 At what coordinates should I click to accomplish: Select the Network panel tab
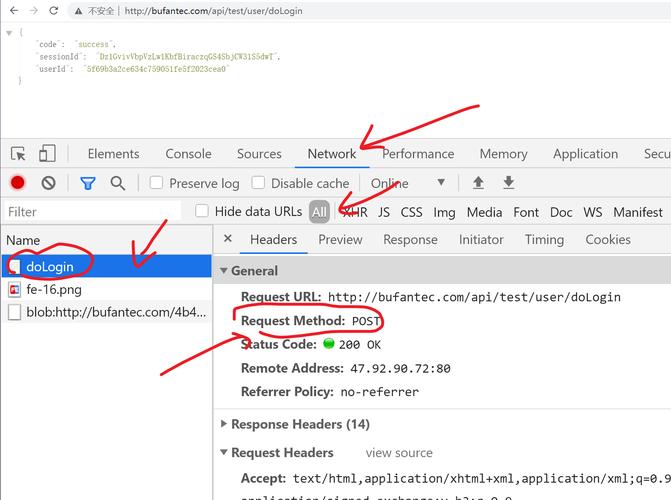[x=332, y=154]
